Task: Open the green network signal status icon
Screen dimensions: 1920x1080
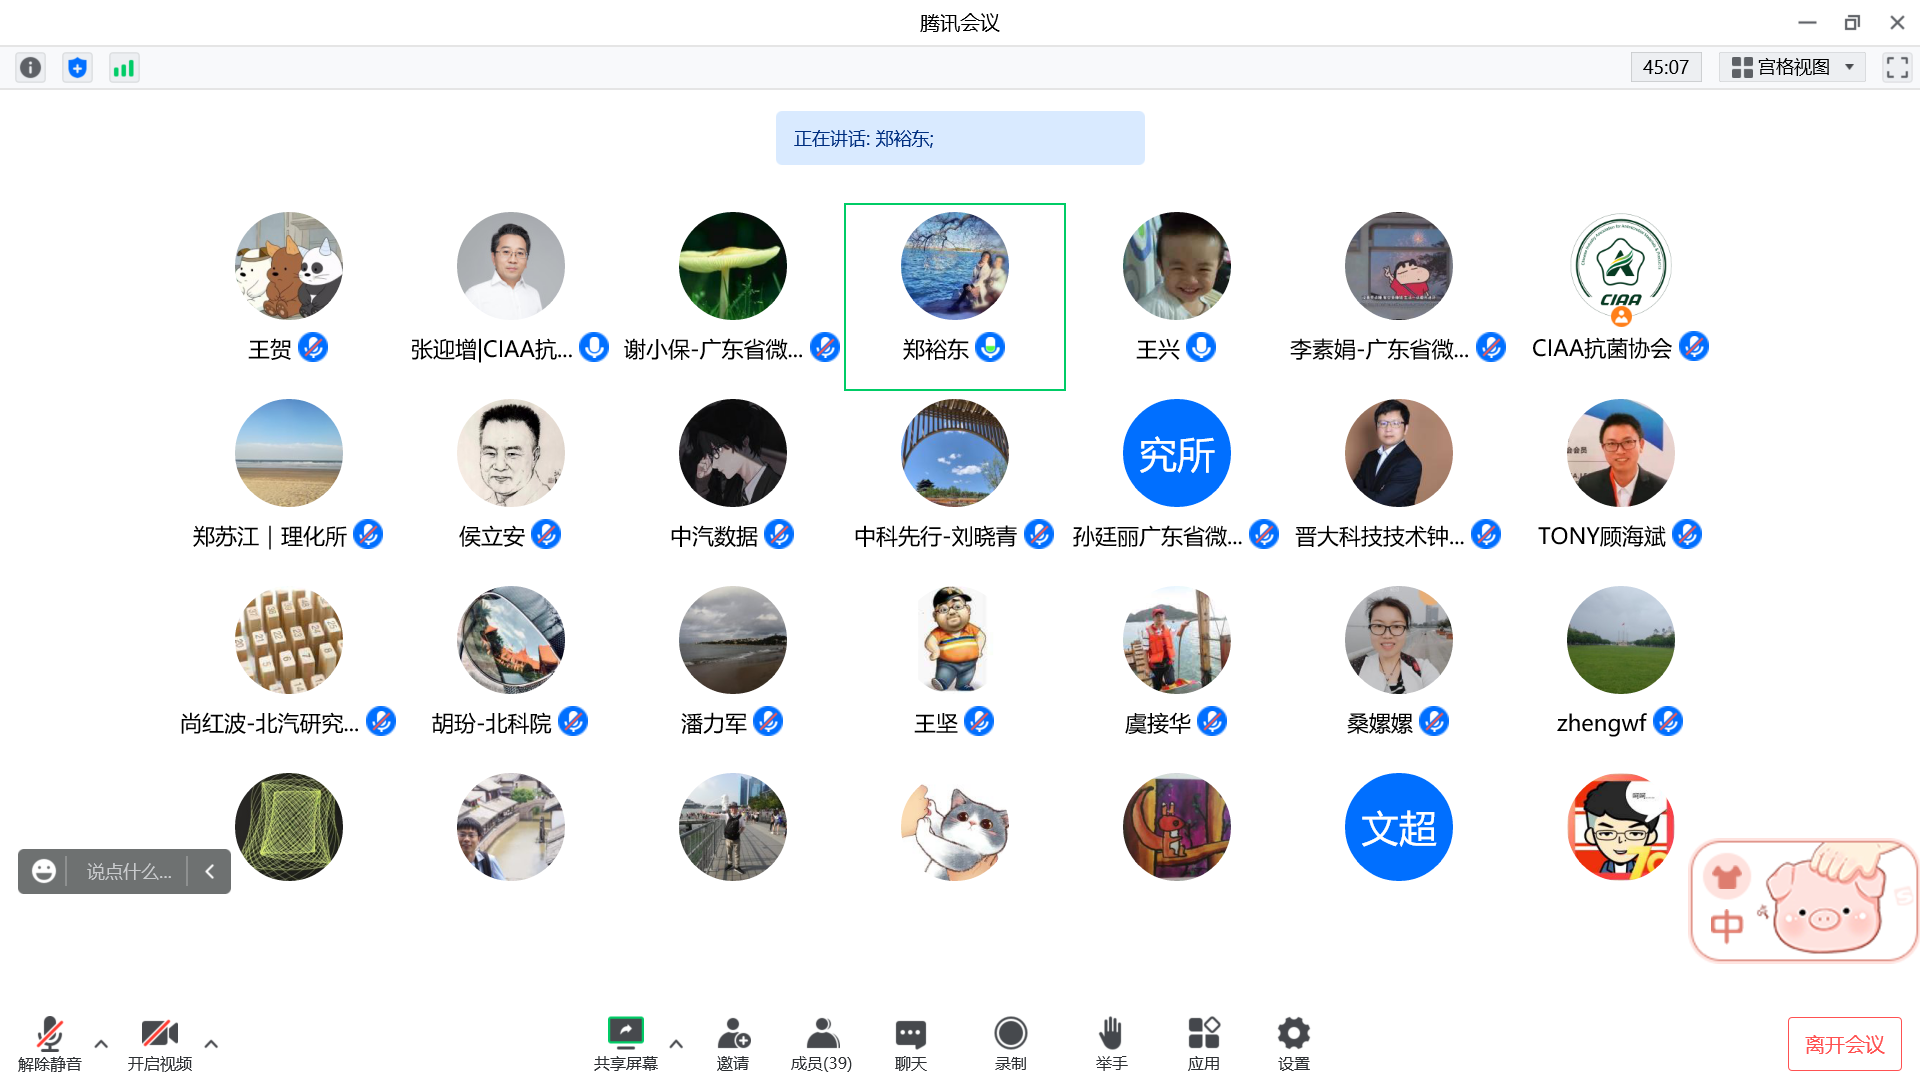Action: click(x=124, y=67)
